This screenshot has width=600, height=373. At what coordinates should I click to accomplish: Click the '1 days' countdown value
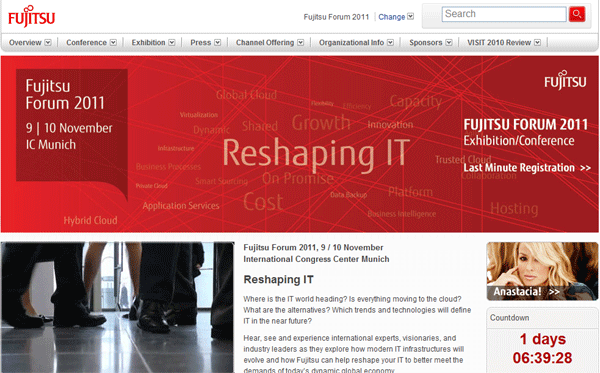(x=543, y=339)
